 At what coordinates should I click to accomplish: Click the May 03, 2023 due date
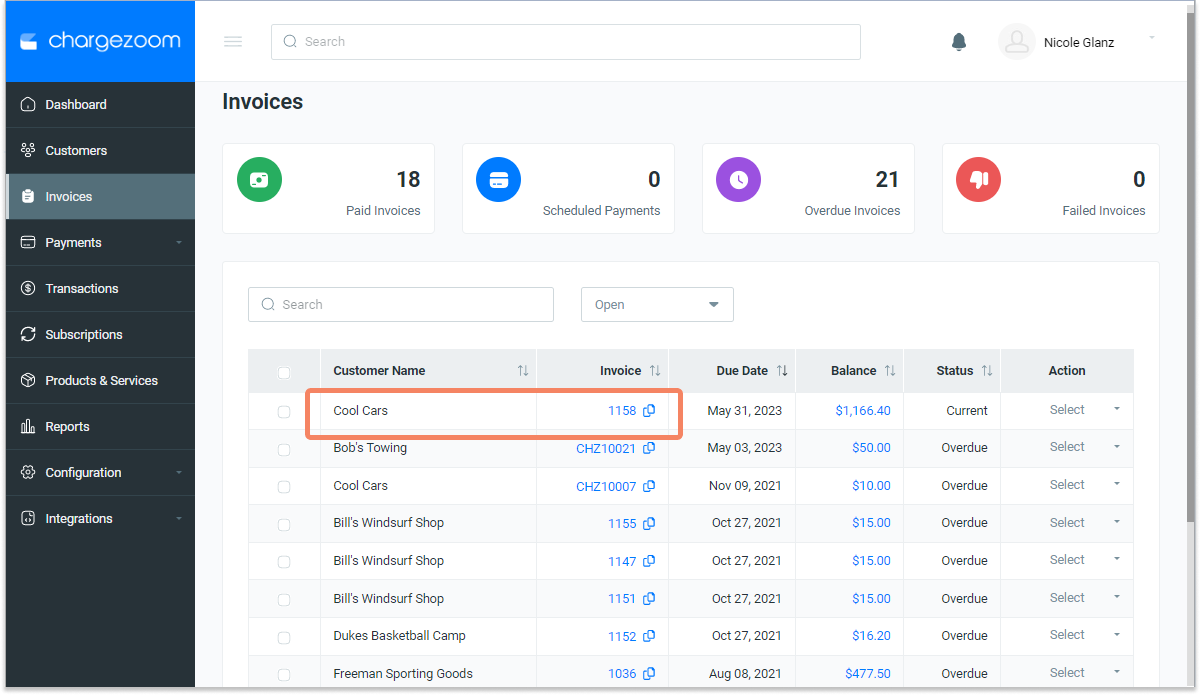tap(745, 448)
